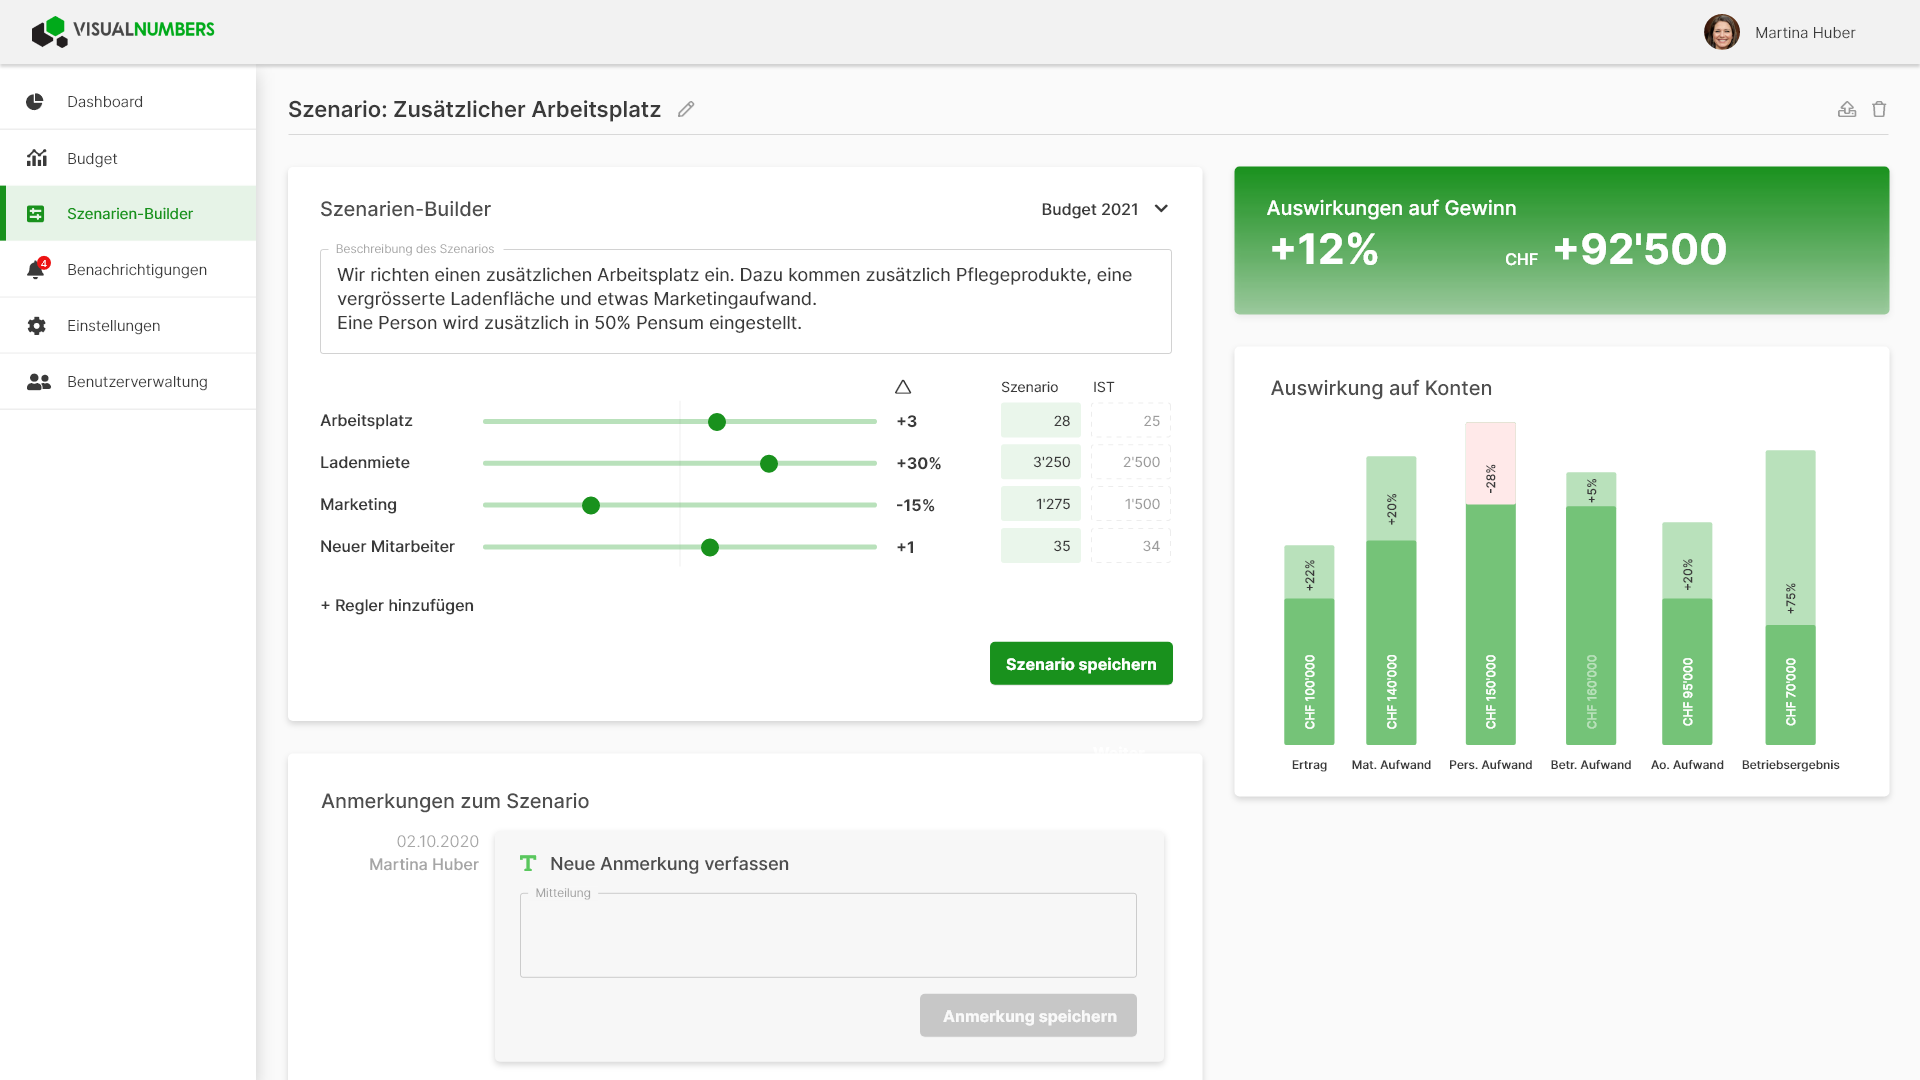Click the + Regler hinzufügen link
1920x1080 pixels.
tap(397, 605)
